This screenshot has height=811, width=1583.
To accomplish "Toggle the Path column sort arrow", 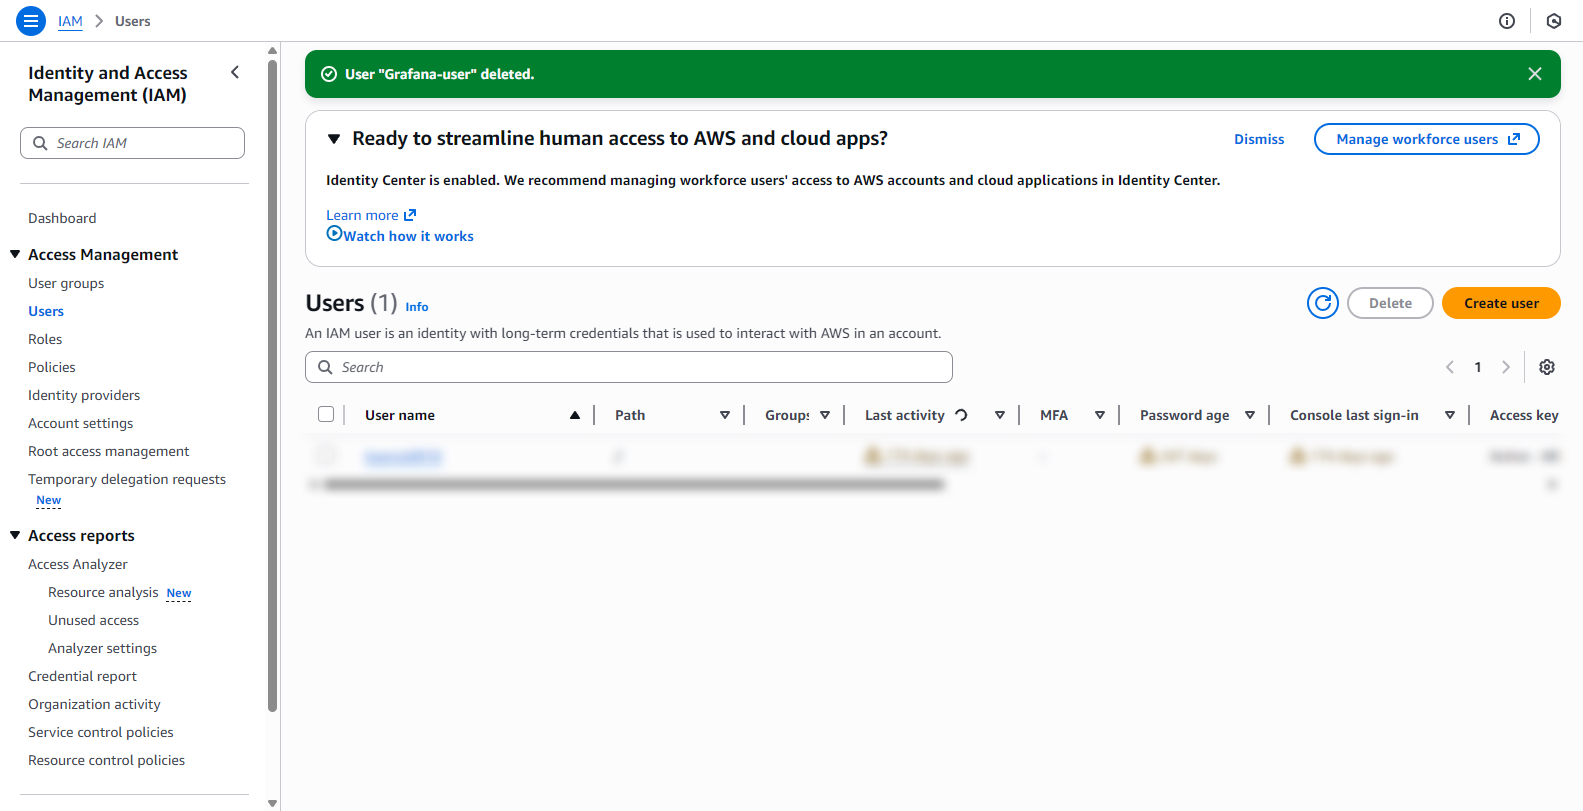I will pos(725,415).
